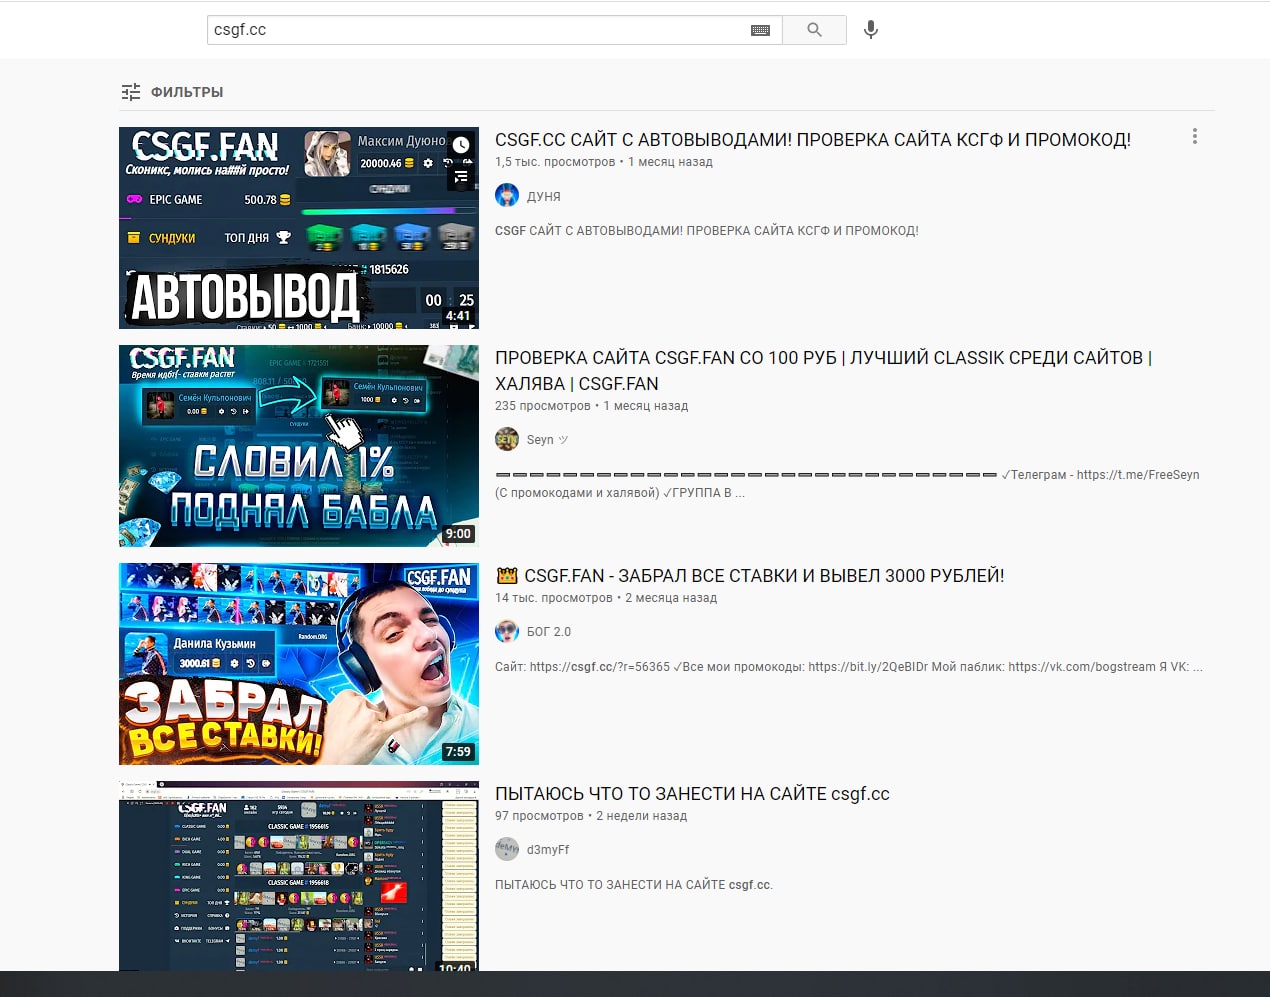Click description with Телеграм t.me/FreeSeyn
This screenshot has height=997, width=1270.
pyautogui.click(x=847, y=484)
